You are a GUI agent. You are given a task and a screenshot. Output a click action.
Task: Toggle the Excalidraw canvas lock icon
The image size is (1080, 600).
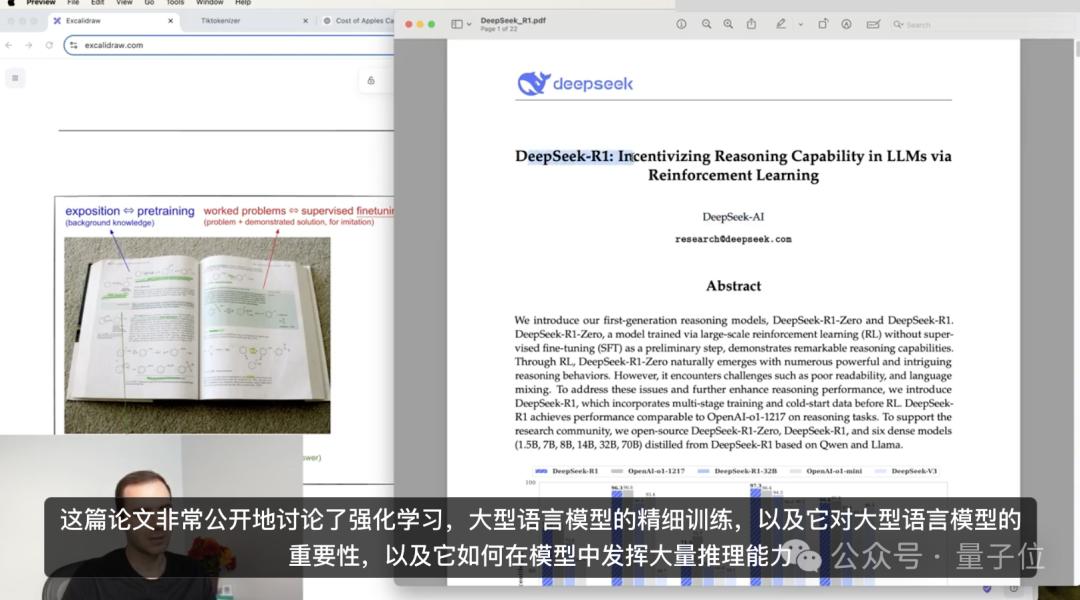click(x=371, y=81)
